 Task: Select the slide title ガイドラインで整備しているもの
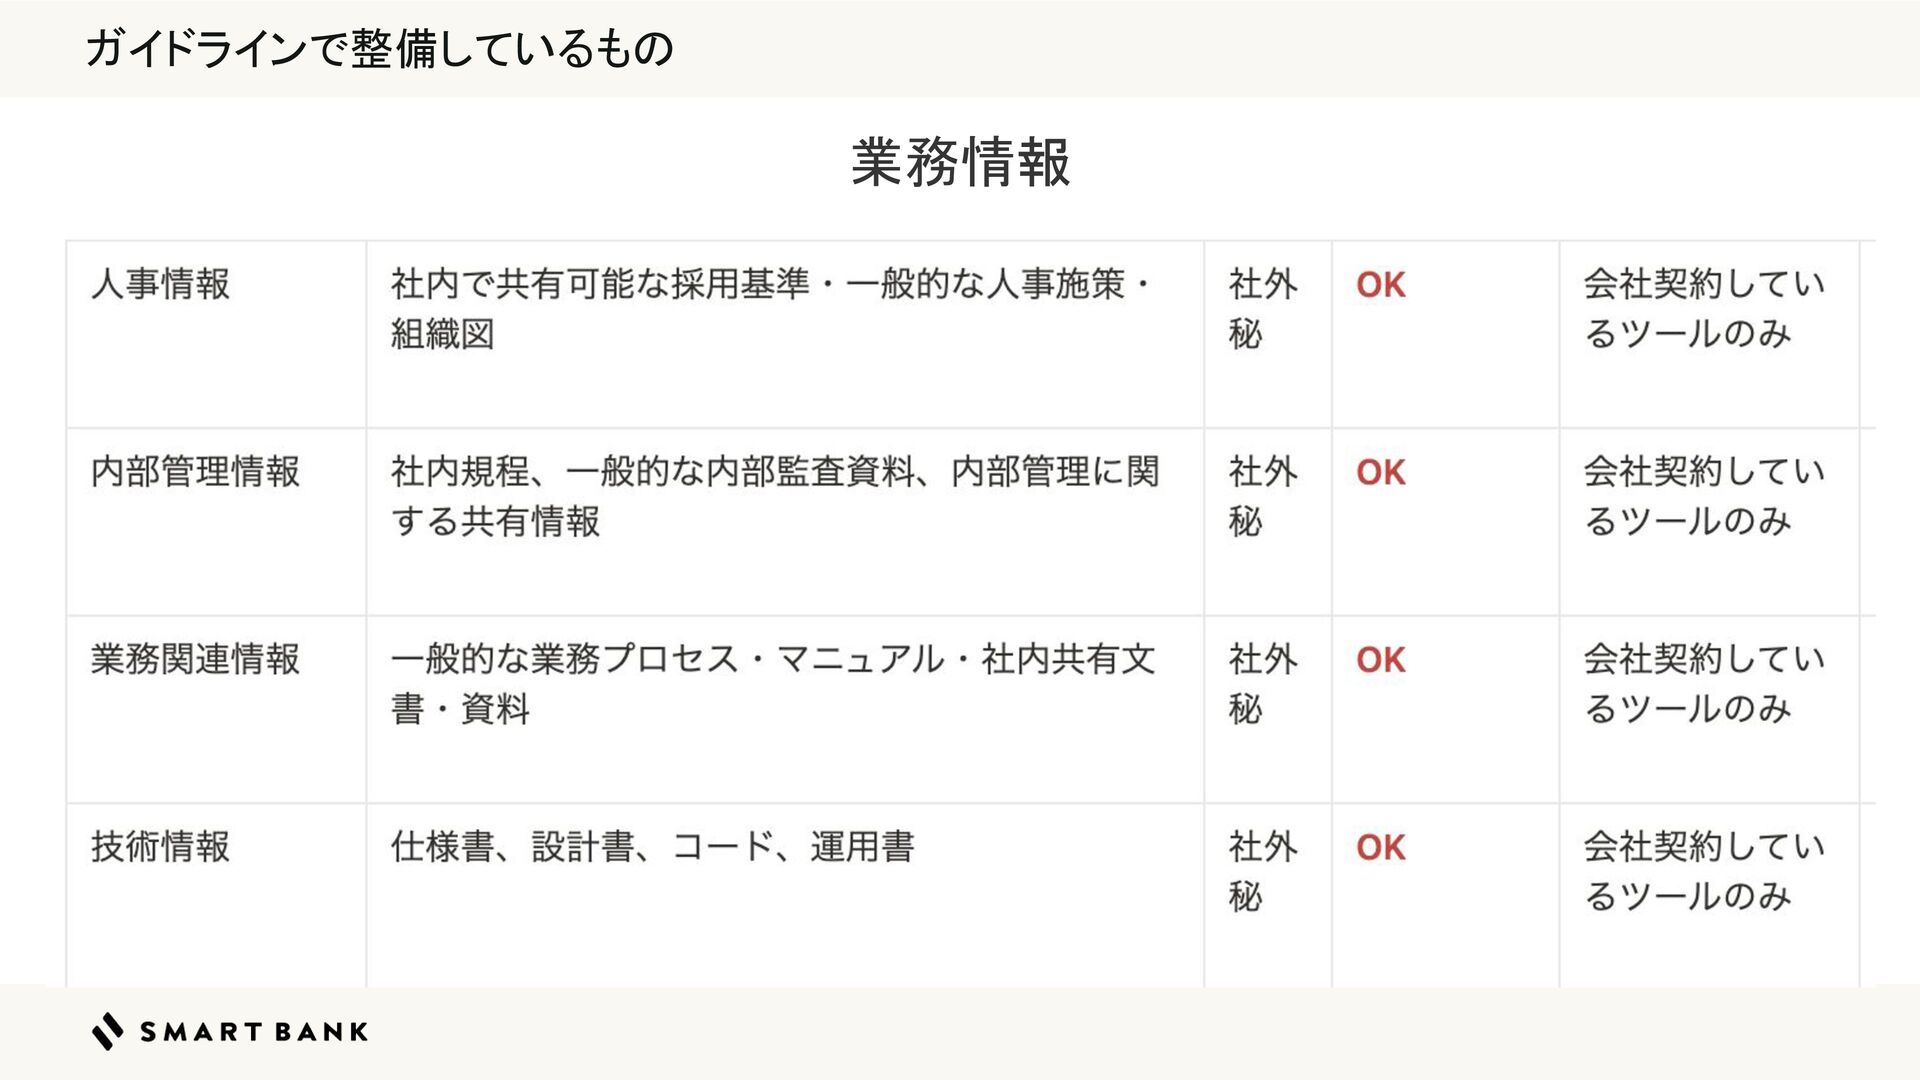379,48
